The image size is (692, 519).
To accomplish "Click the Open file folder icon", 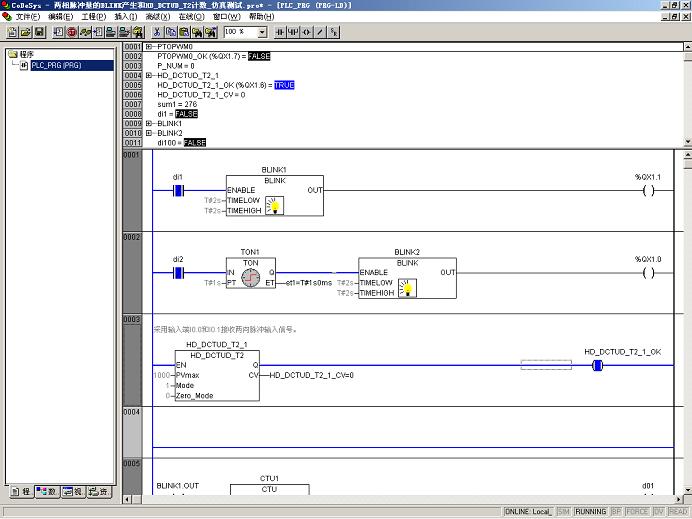I will coord(26,32).
